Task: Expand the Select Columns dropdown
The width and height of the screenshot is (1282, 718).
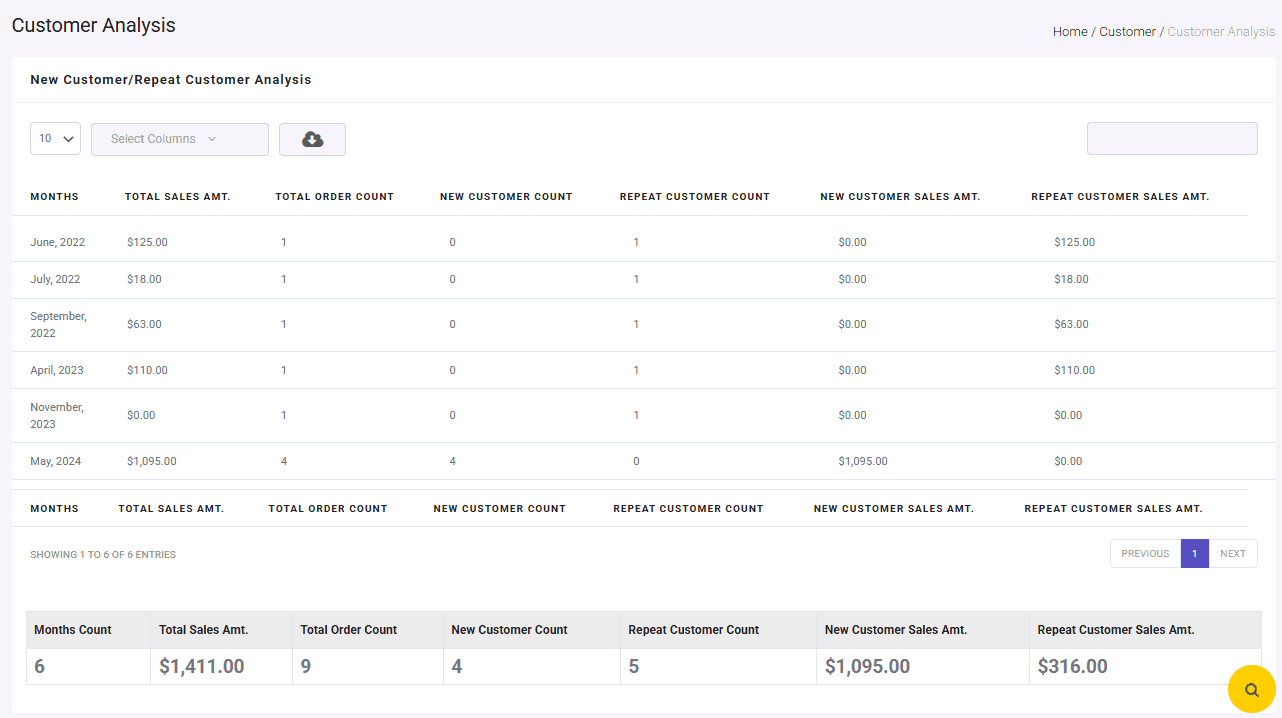Action: tap(179, 140)
